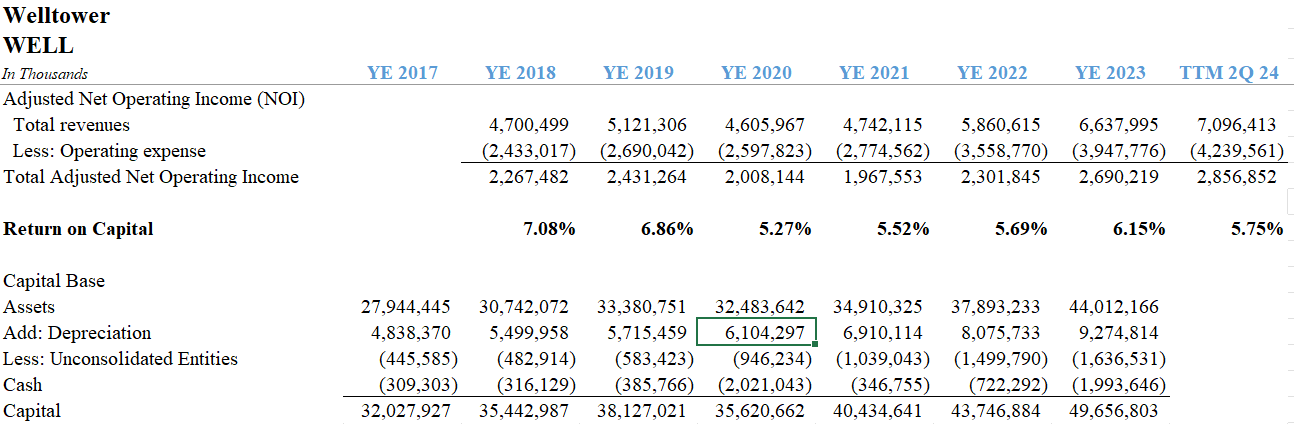Select total revenues value 4,700,499

pos(529,125)
